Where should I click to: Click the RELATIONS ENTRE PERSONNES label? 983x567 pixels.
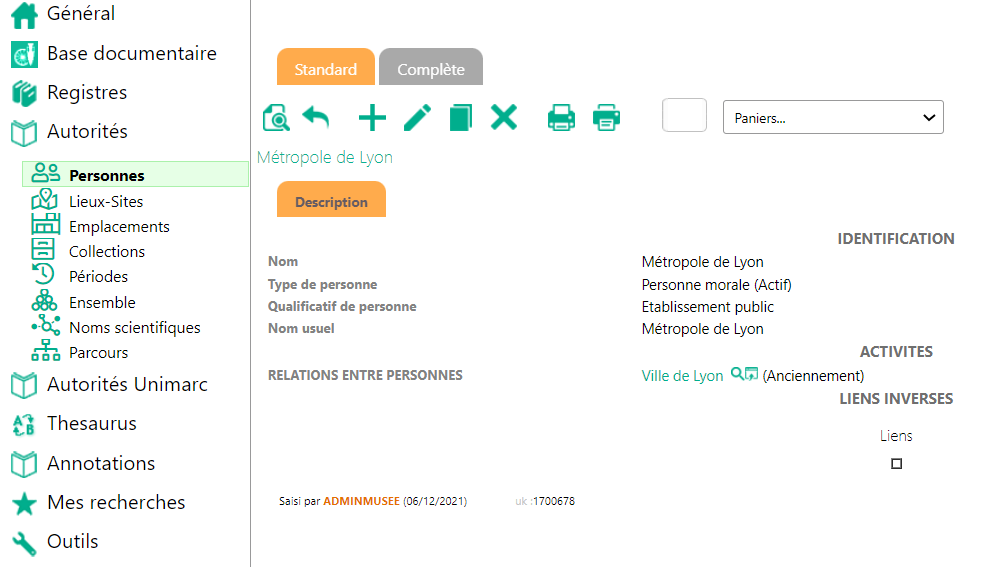(365, 375)
